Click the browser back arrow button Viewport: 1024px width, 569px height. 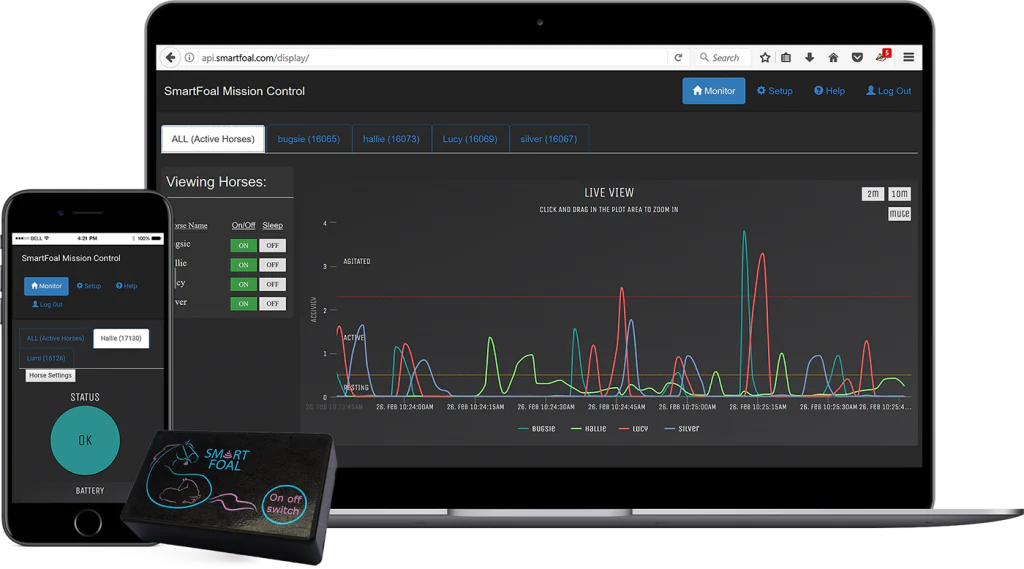coord(171,58)
